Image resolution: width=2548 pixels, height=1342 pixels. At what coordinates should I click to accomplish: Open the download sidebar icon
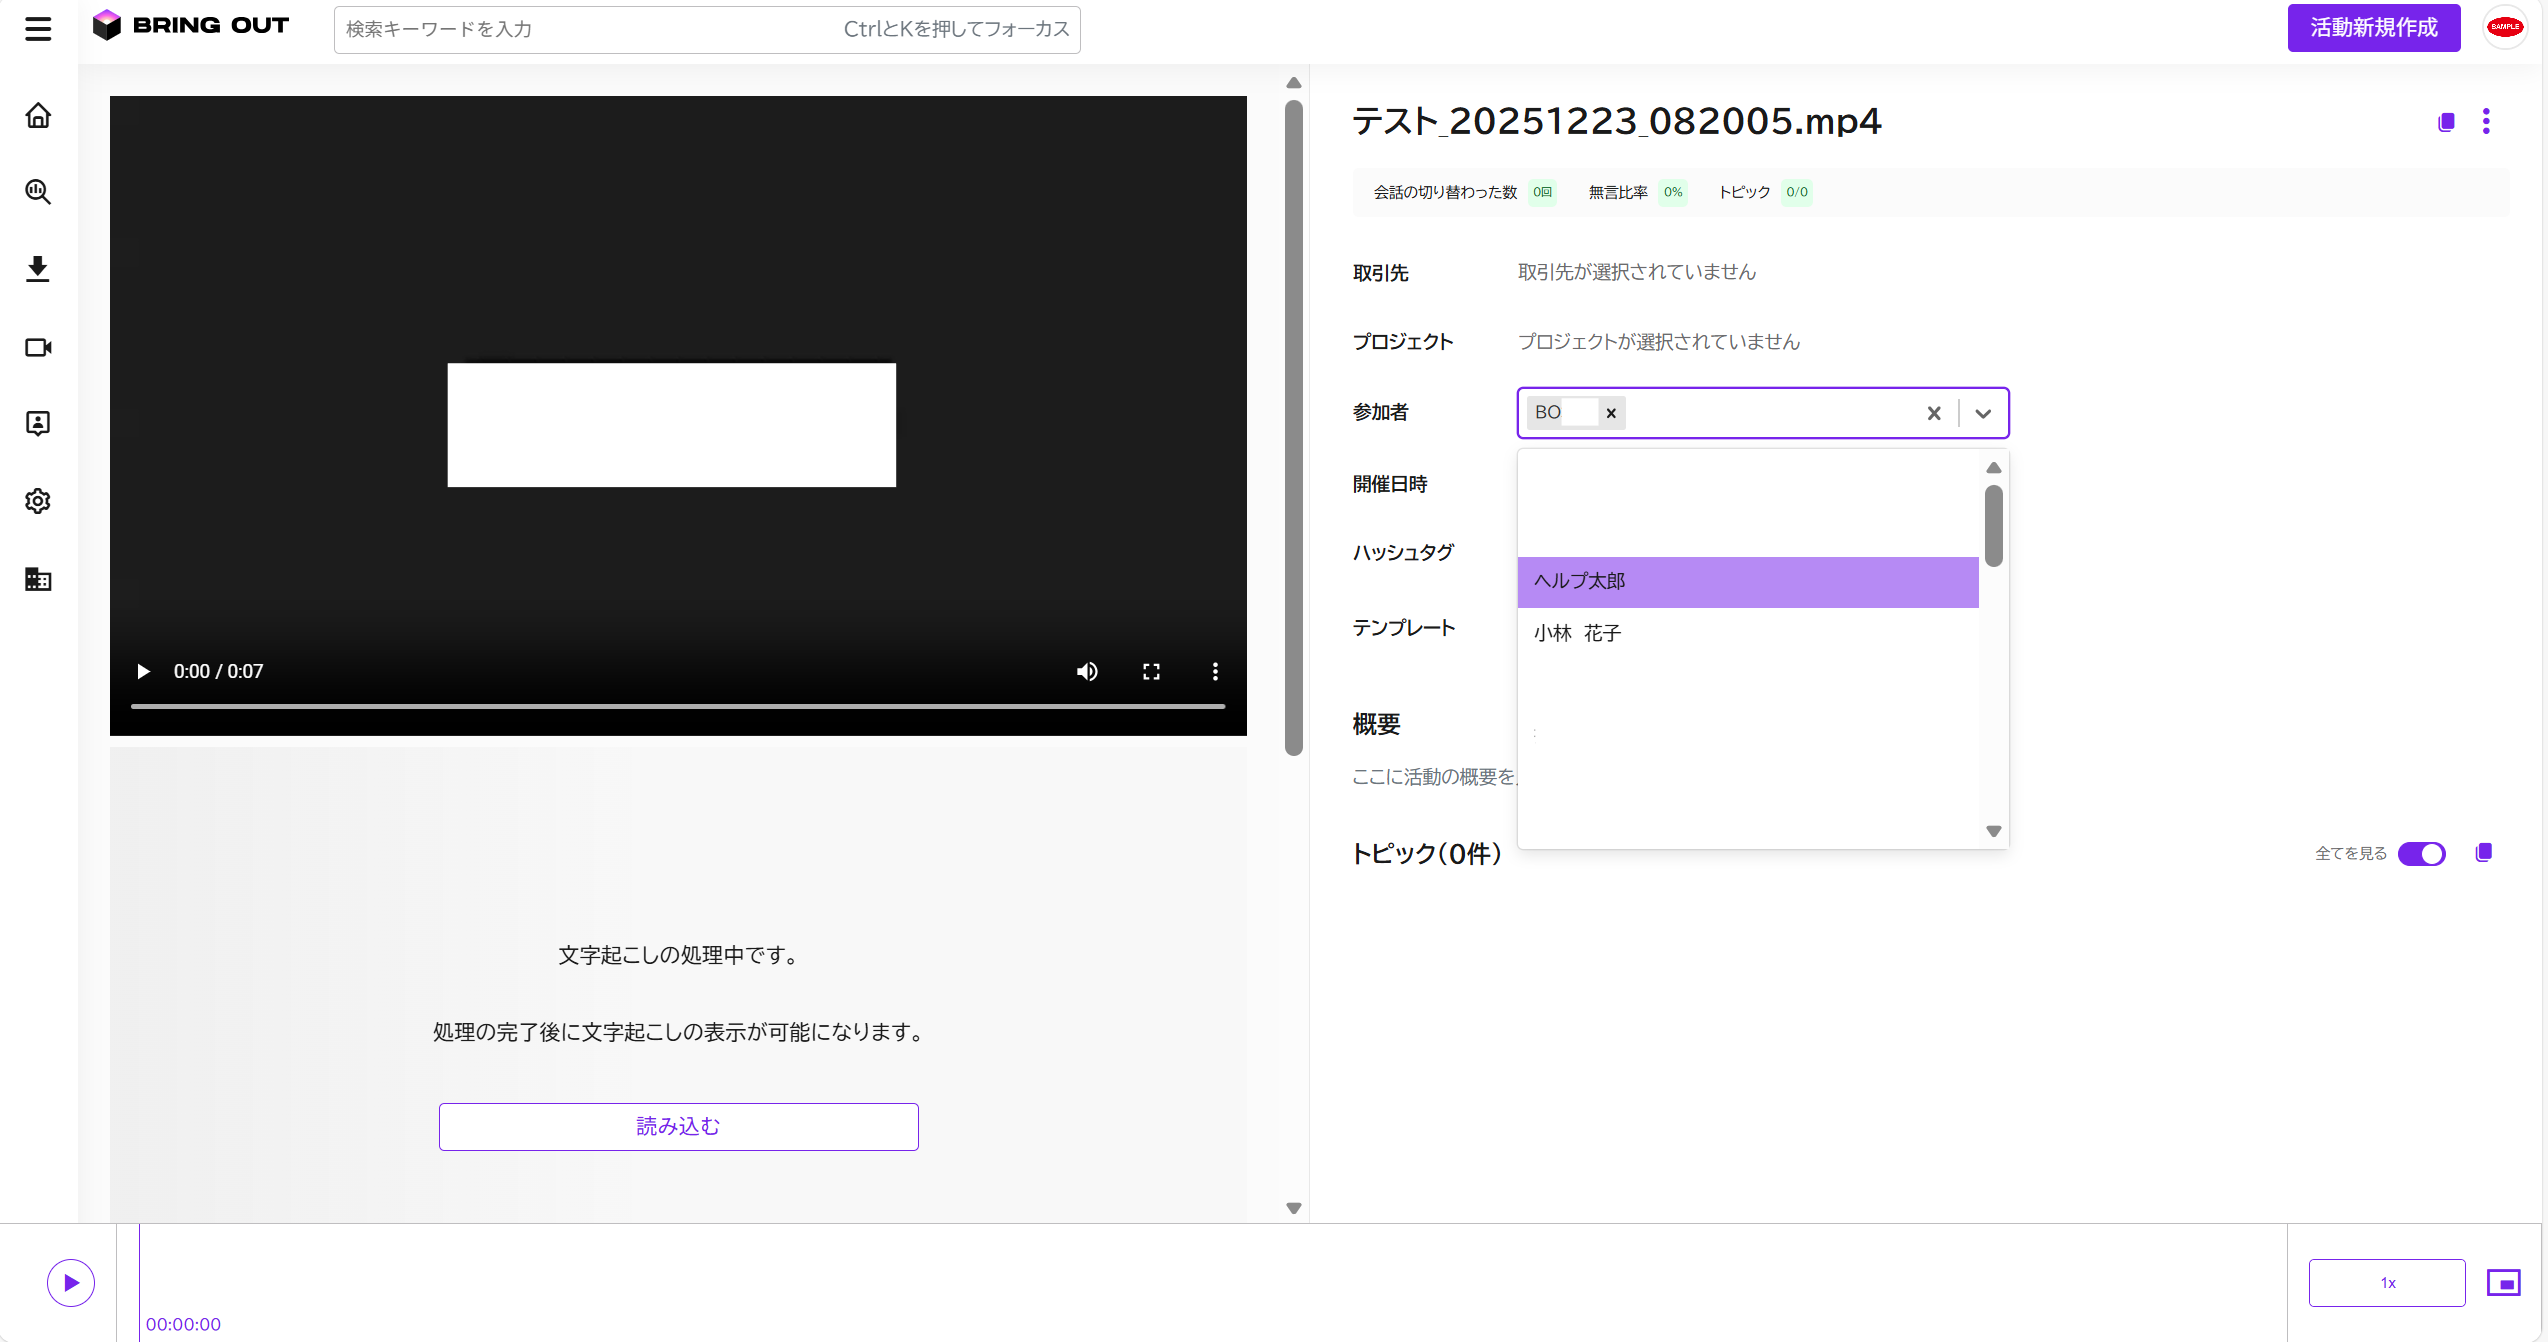[38, 269]
